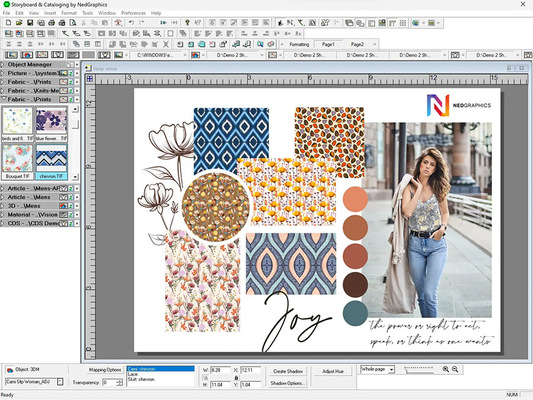
Task: Open the Format menu
Action: pos(69,13)
